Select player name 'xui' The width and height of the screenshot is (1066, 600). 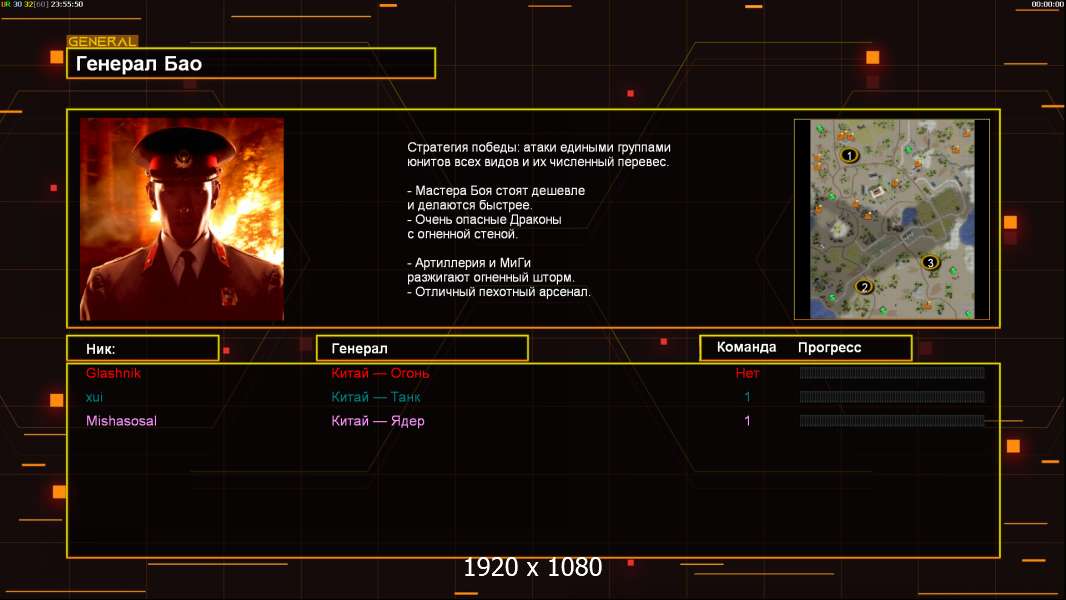click(x=94, y=397)
